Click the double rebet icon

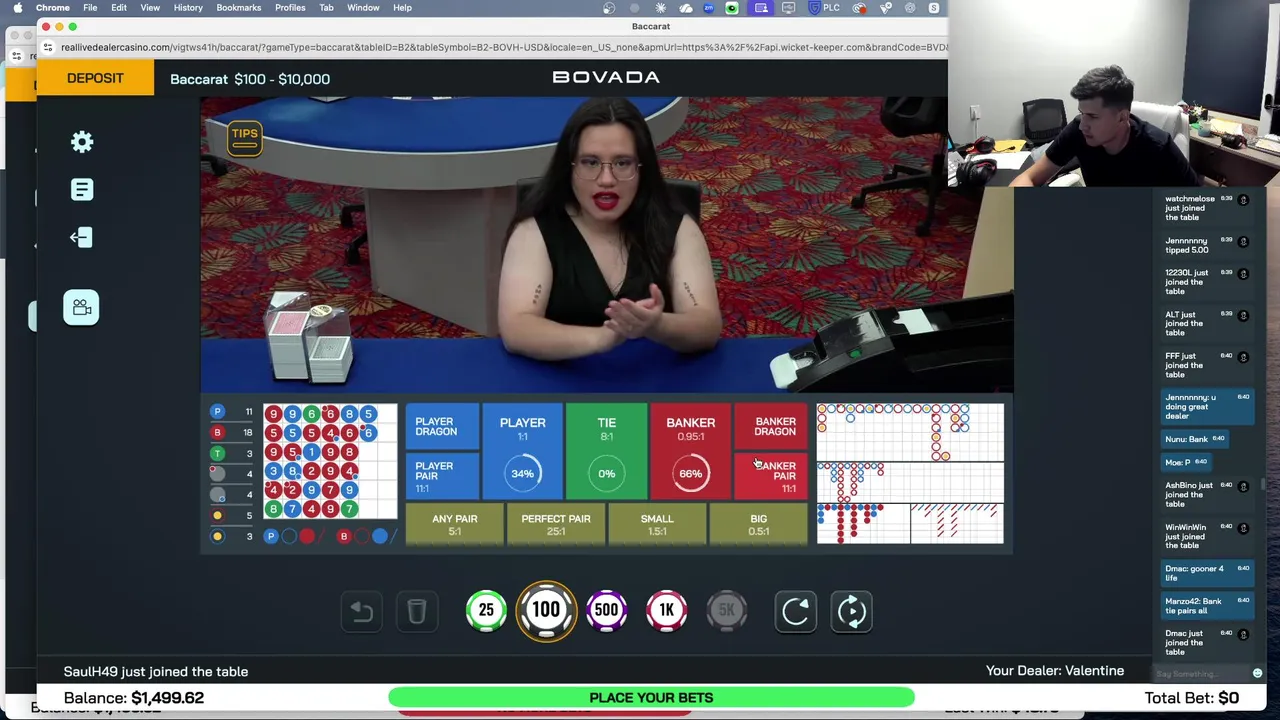[851, 611]
